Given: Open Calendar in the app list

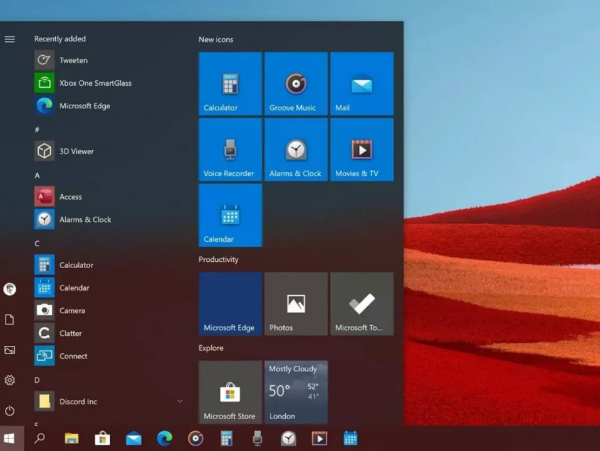Looking at the screenshot, I should [109, 288].
